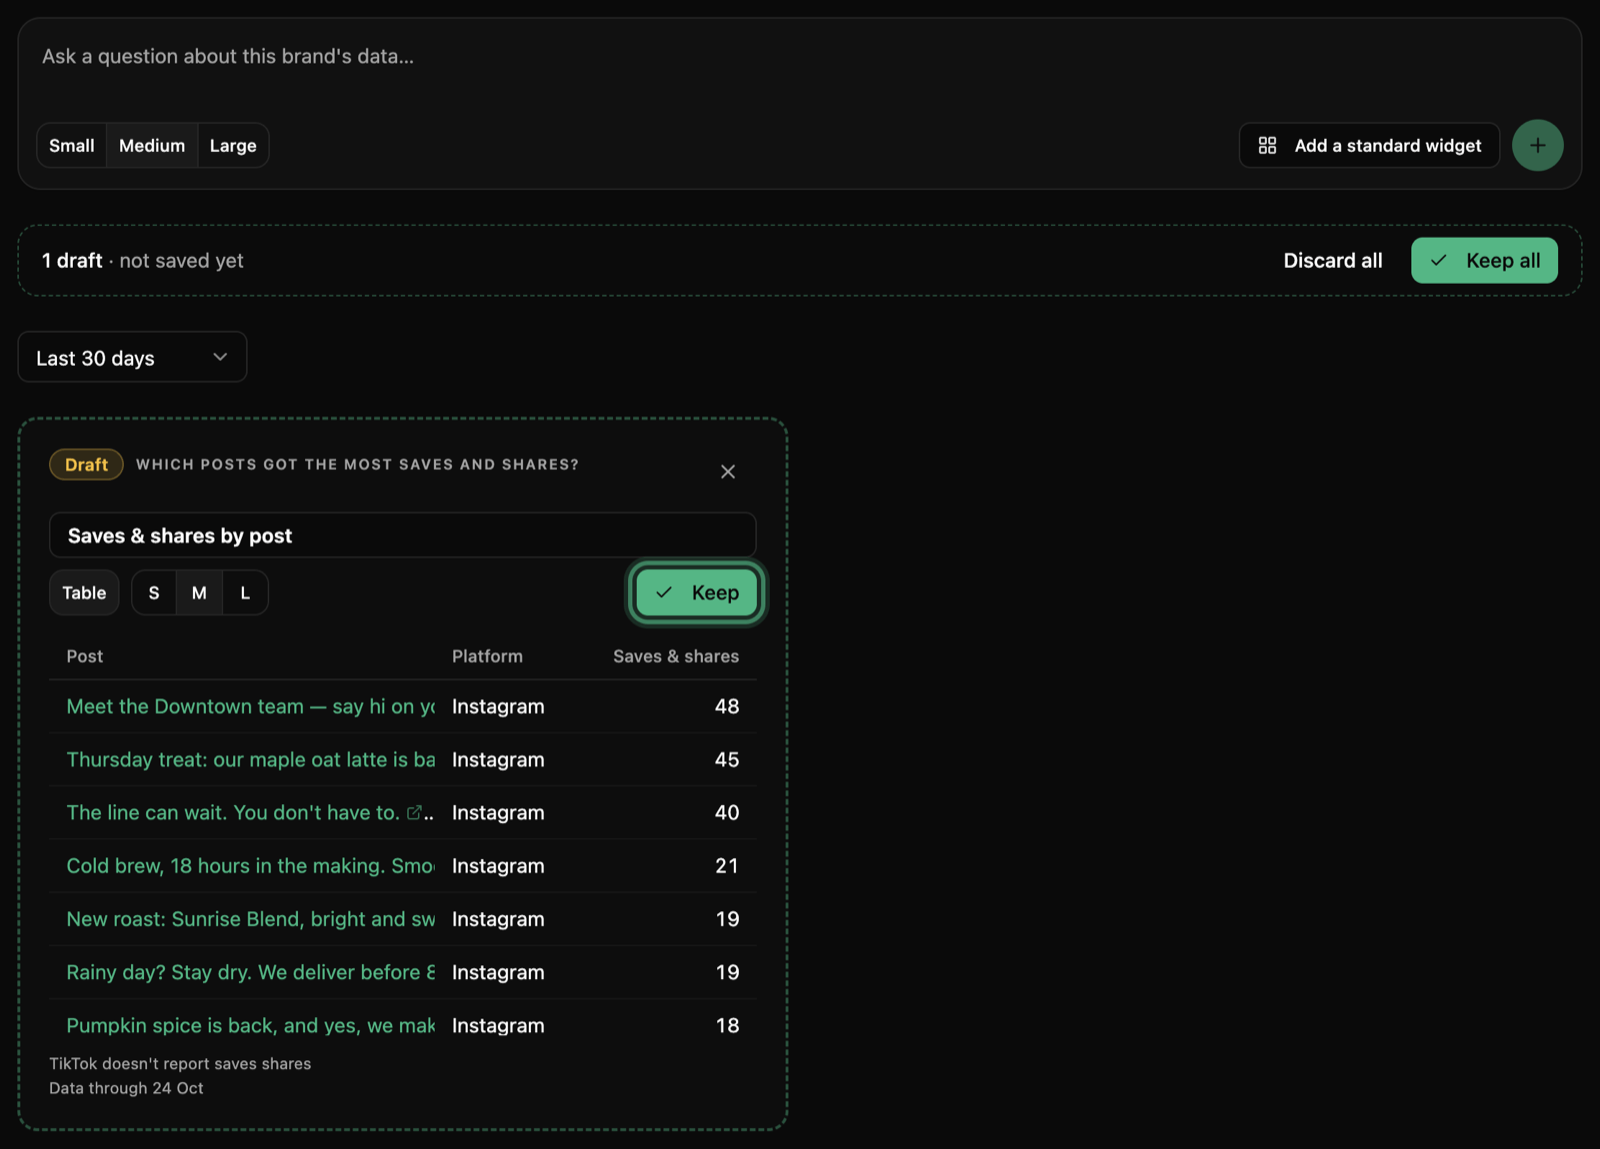Click the value 18 in the table

click(x=727, y=1025)
